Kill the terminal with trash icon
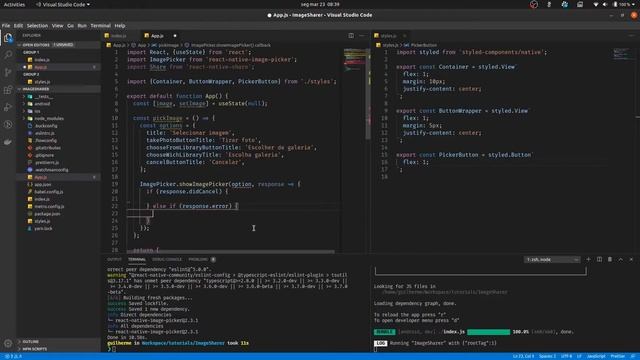The image size is (640, 360). (610, 260)
